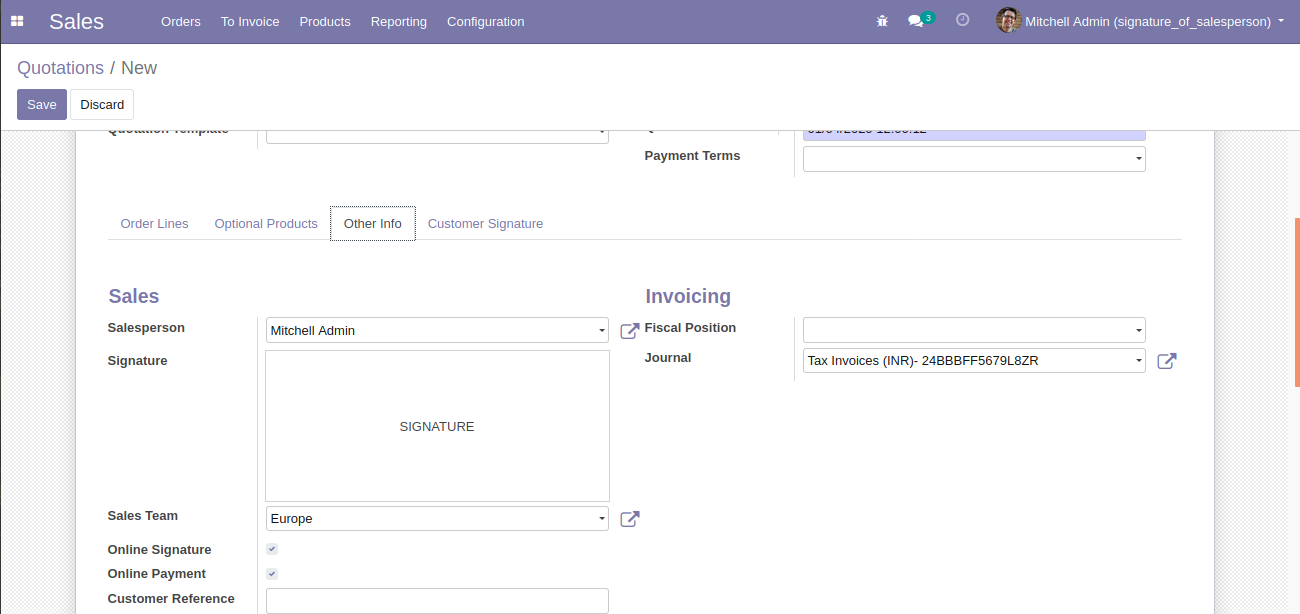This screenshot has height=614, width=1300.
Task: Switch to the Customer Signature tab
Action: point(485,224)
